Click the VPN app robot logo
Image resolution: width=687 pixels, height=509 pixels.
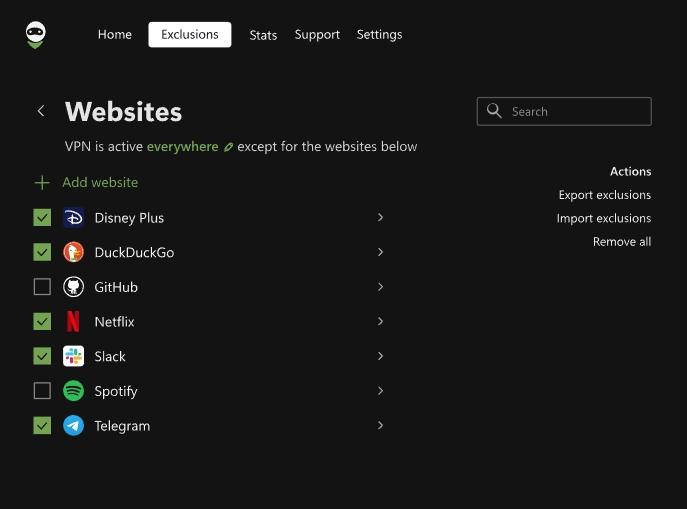(36, 35)
